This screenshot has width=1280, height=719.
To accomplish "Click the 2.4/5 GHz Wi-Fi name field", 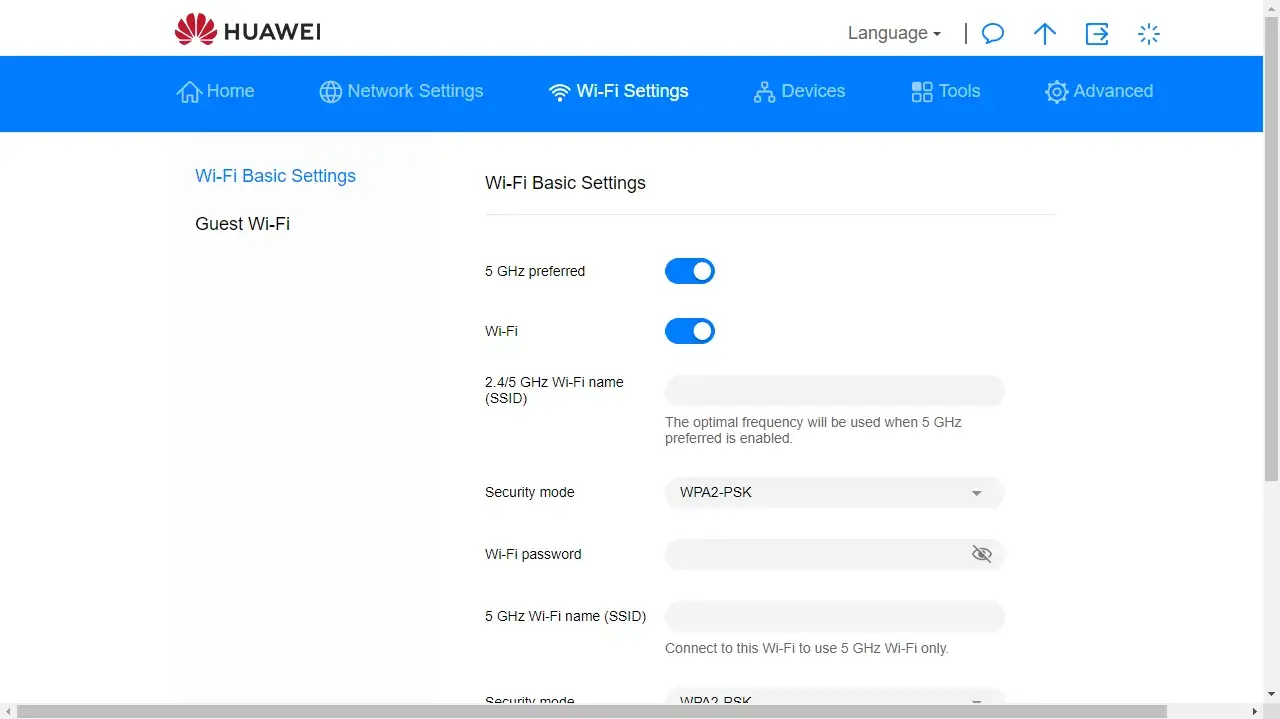I will tap(834, 390).
